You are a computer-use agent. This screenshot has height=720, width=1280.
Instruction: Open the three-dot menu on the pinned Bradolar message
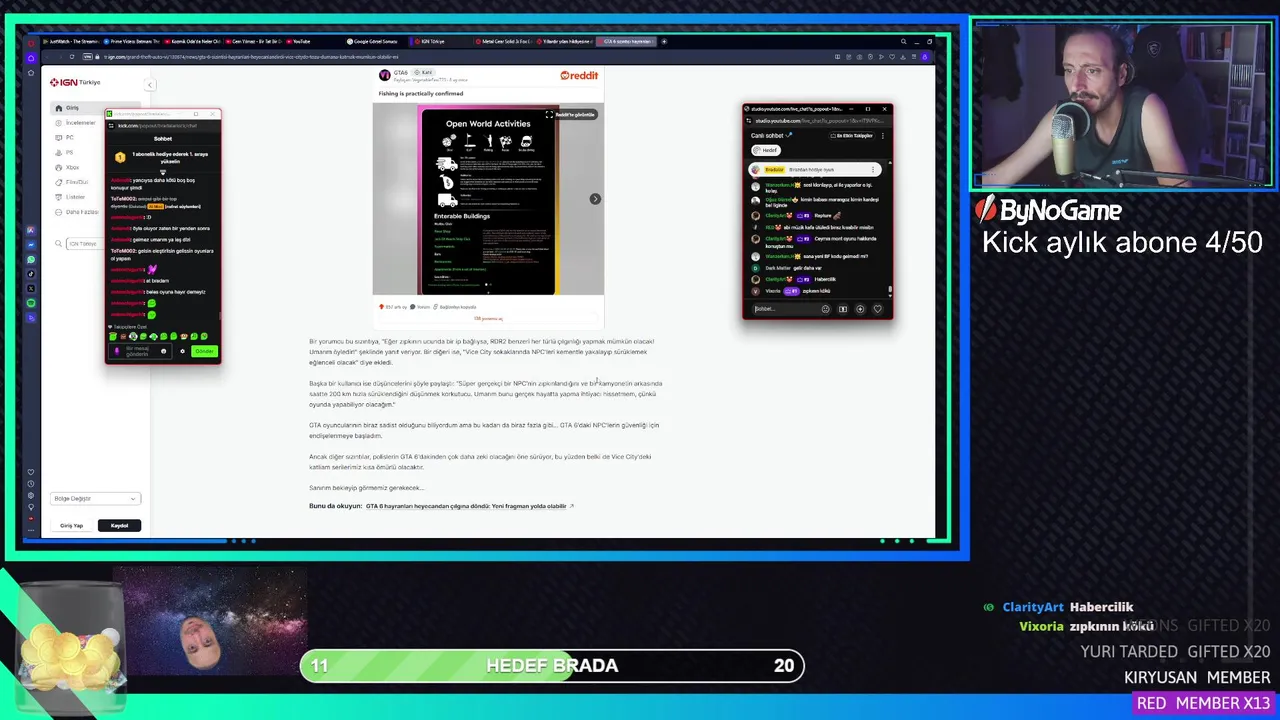[x=873, y=170]
